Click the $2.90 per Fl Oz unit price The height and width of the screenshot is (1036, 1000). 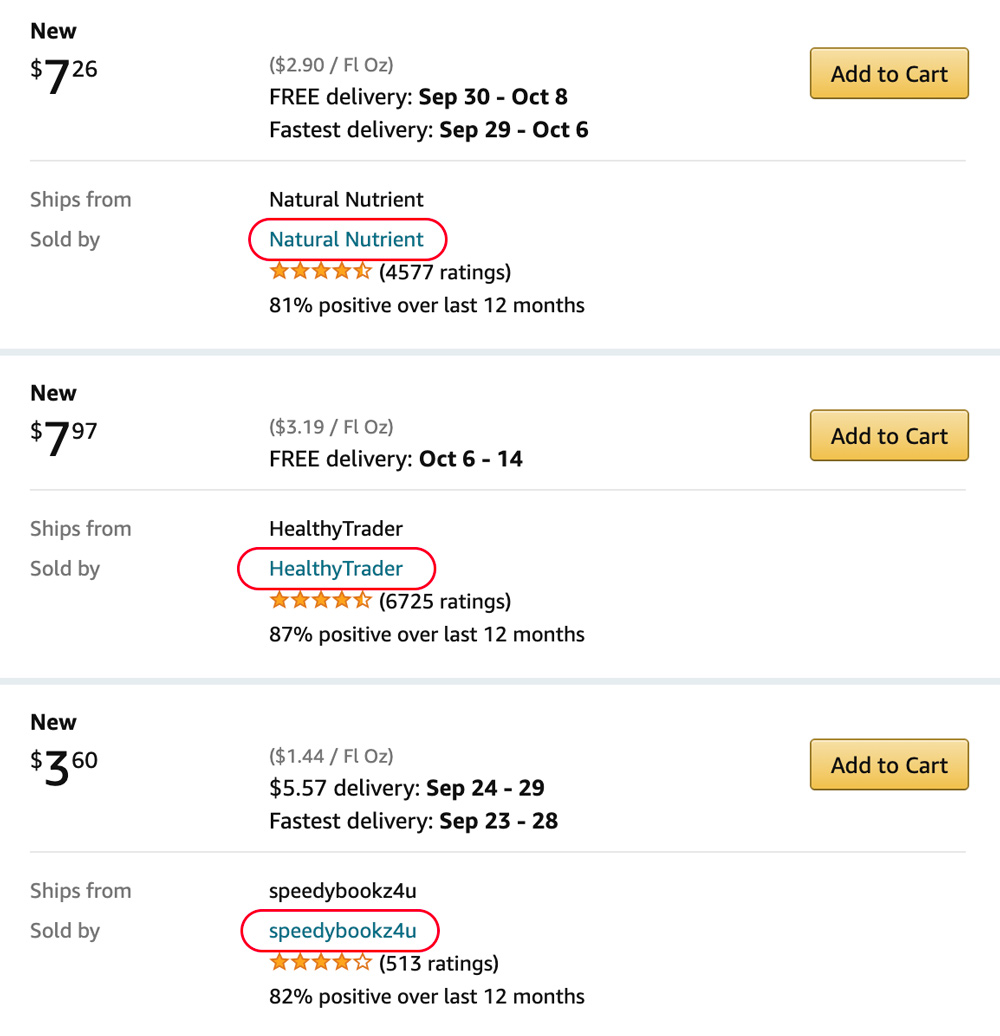[331, 65]
